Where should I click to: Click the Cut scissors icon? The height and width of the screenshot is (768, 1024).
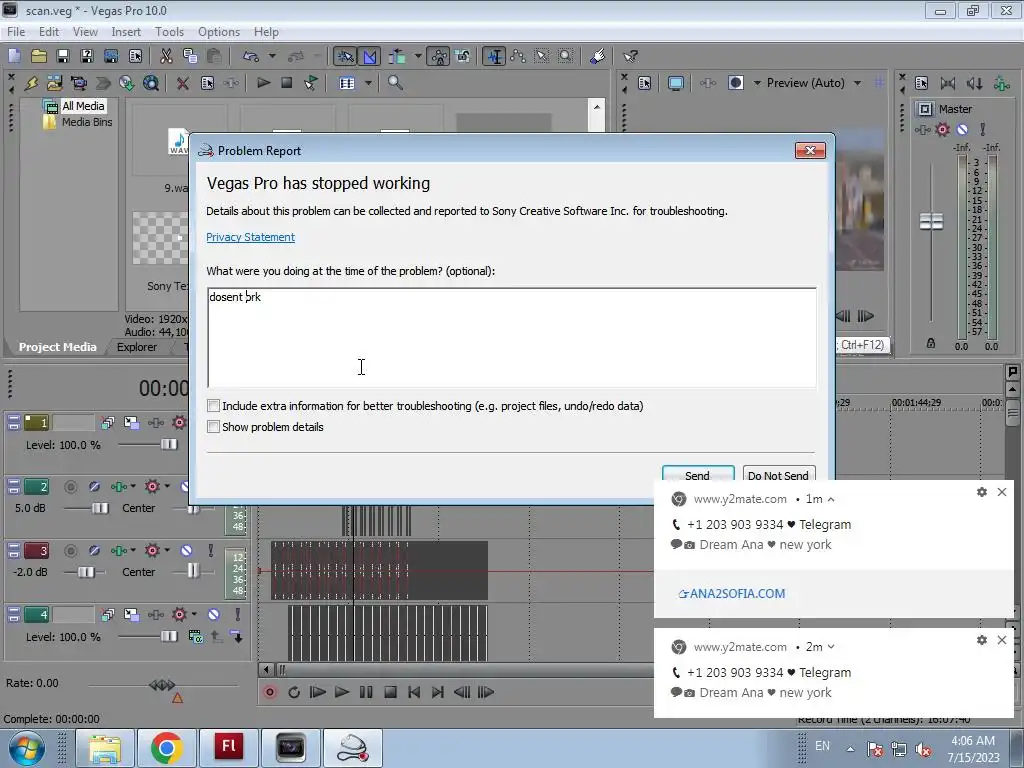(x=166, y=56)
